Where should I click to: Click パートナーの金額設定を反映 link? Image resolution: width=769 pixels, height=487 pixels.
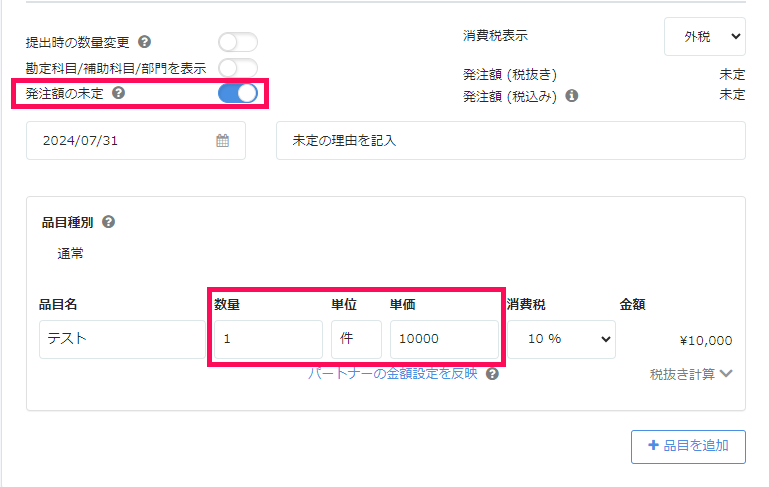pos(393,374)
